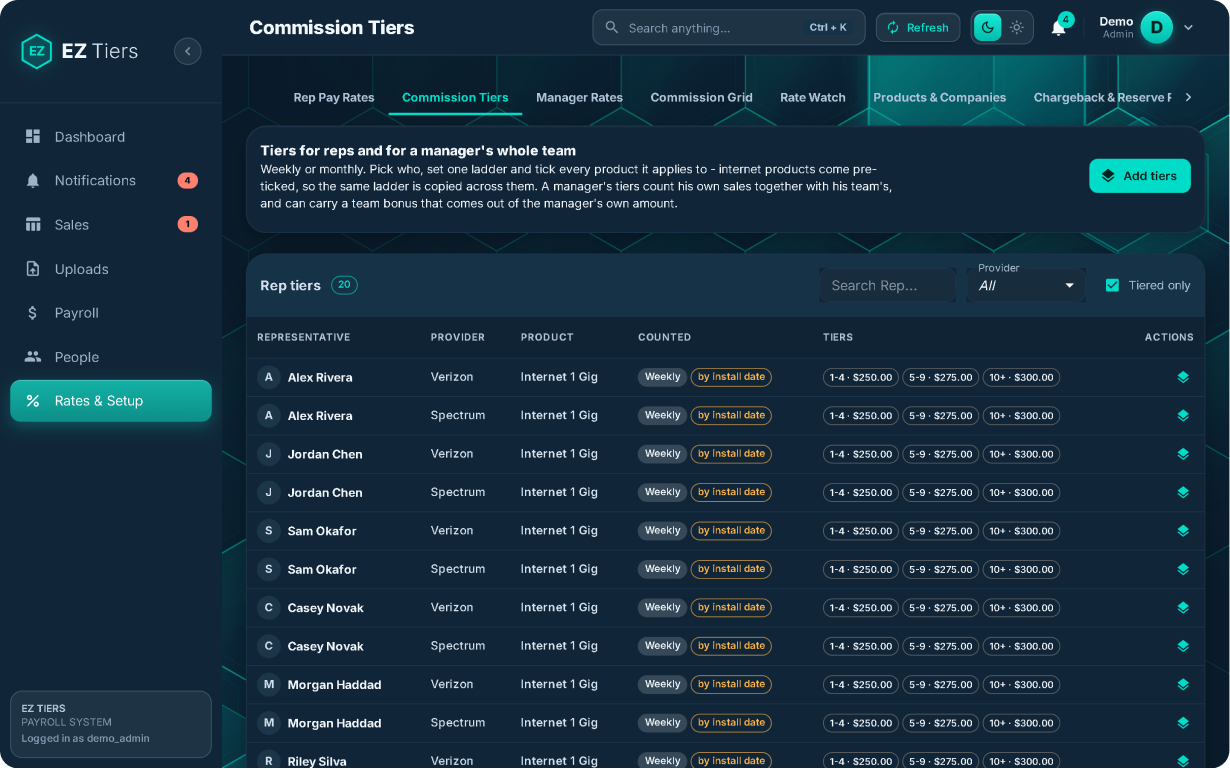Click Spectrum in Sam Okafor row
1230x769 pixels.
coord(458,569)
